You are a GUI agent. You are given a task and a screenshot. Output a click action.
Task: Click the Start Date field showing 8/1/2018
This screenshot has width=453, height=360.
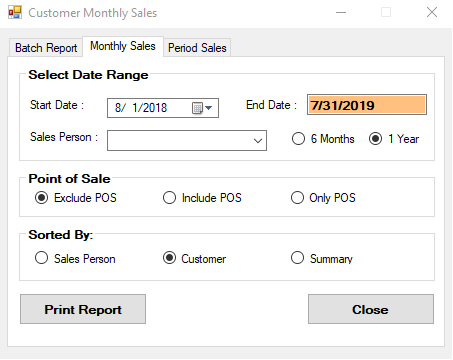(x=163, y=108)
